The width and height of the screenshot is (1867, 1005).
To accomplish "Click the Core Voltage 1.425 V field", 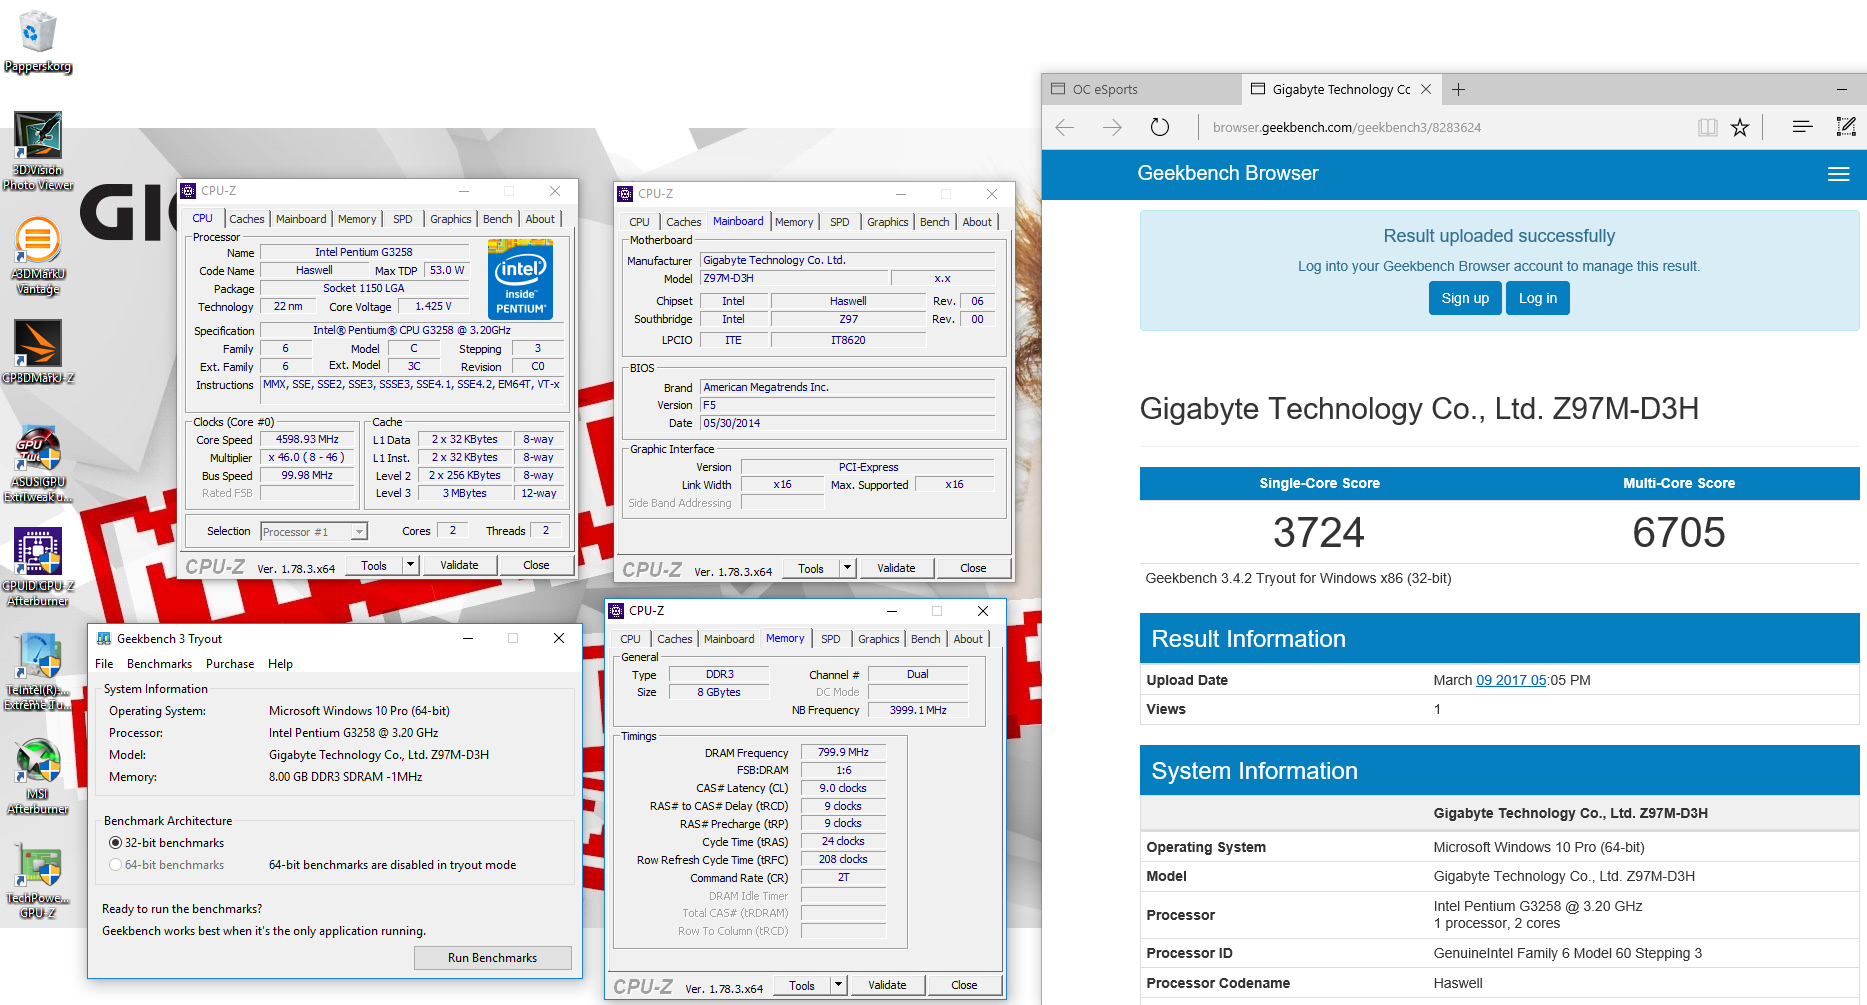I will click(433, 306).
